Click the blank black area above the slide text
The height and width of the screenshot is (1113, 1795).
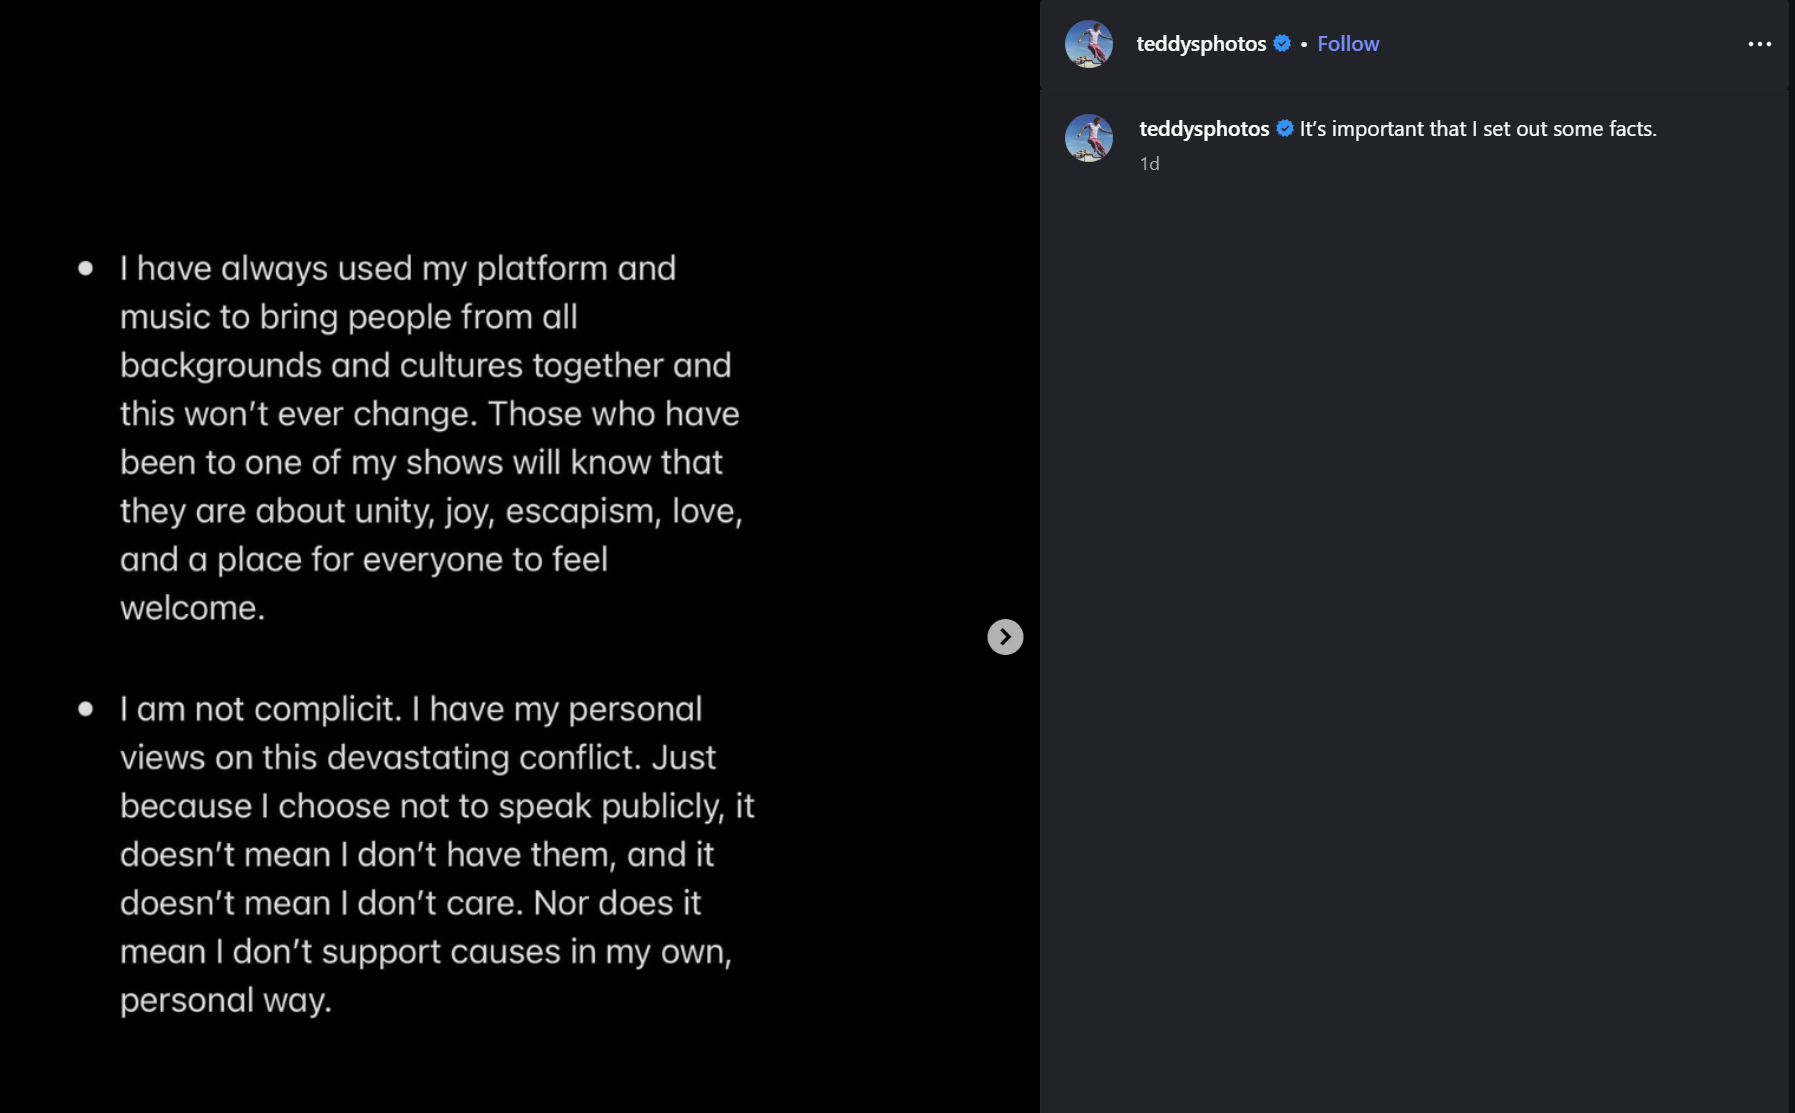[x=520, y=120]
